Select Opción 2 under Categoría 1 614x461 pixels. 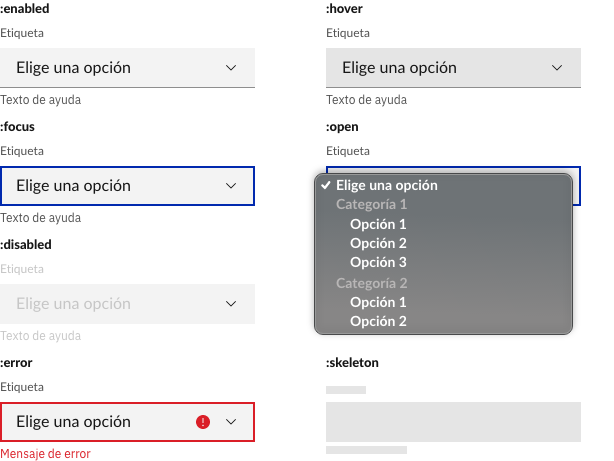(378, 243)
